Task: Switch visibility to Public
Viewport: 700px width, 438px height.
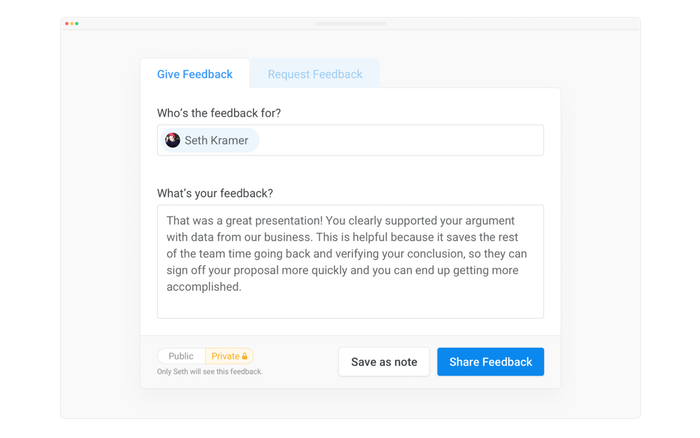Action: (181, 356)
